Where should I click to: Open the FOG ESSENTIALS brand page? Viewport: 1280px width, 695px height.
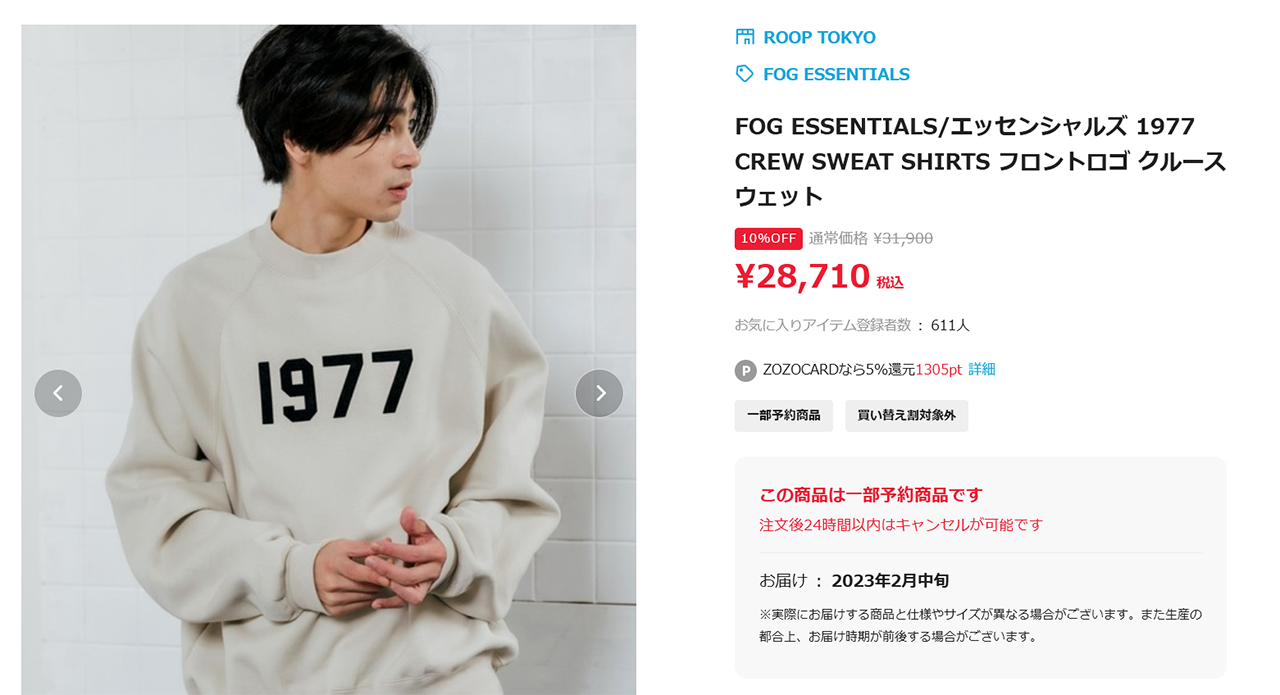[x=836, y=74]
